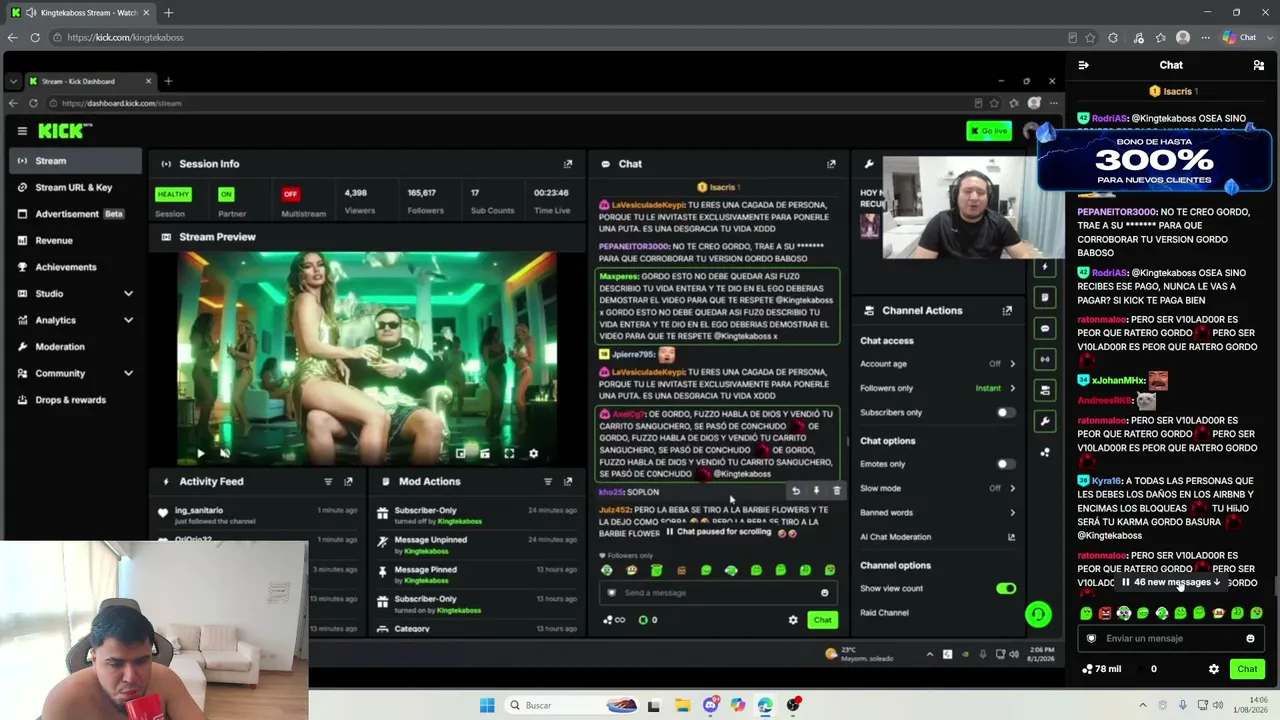Viewport: 1280px width, 720px height.
Task: Jump to the 46 new messages
Action: tap(1170, 582)
